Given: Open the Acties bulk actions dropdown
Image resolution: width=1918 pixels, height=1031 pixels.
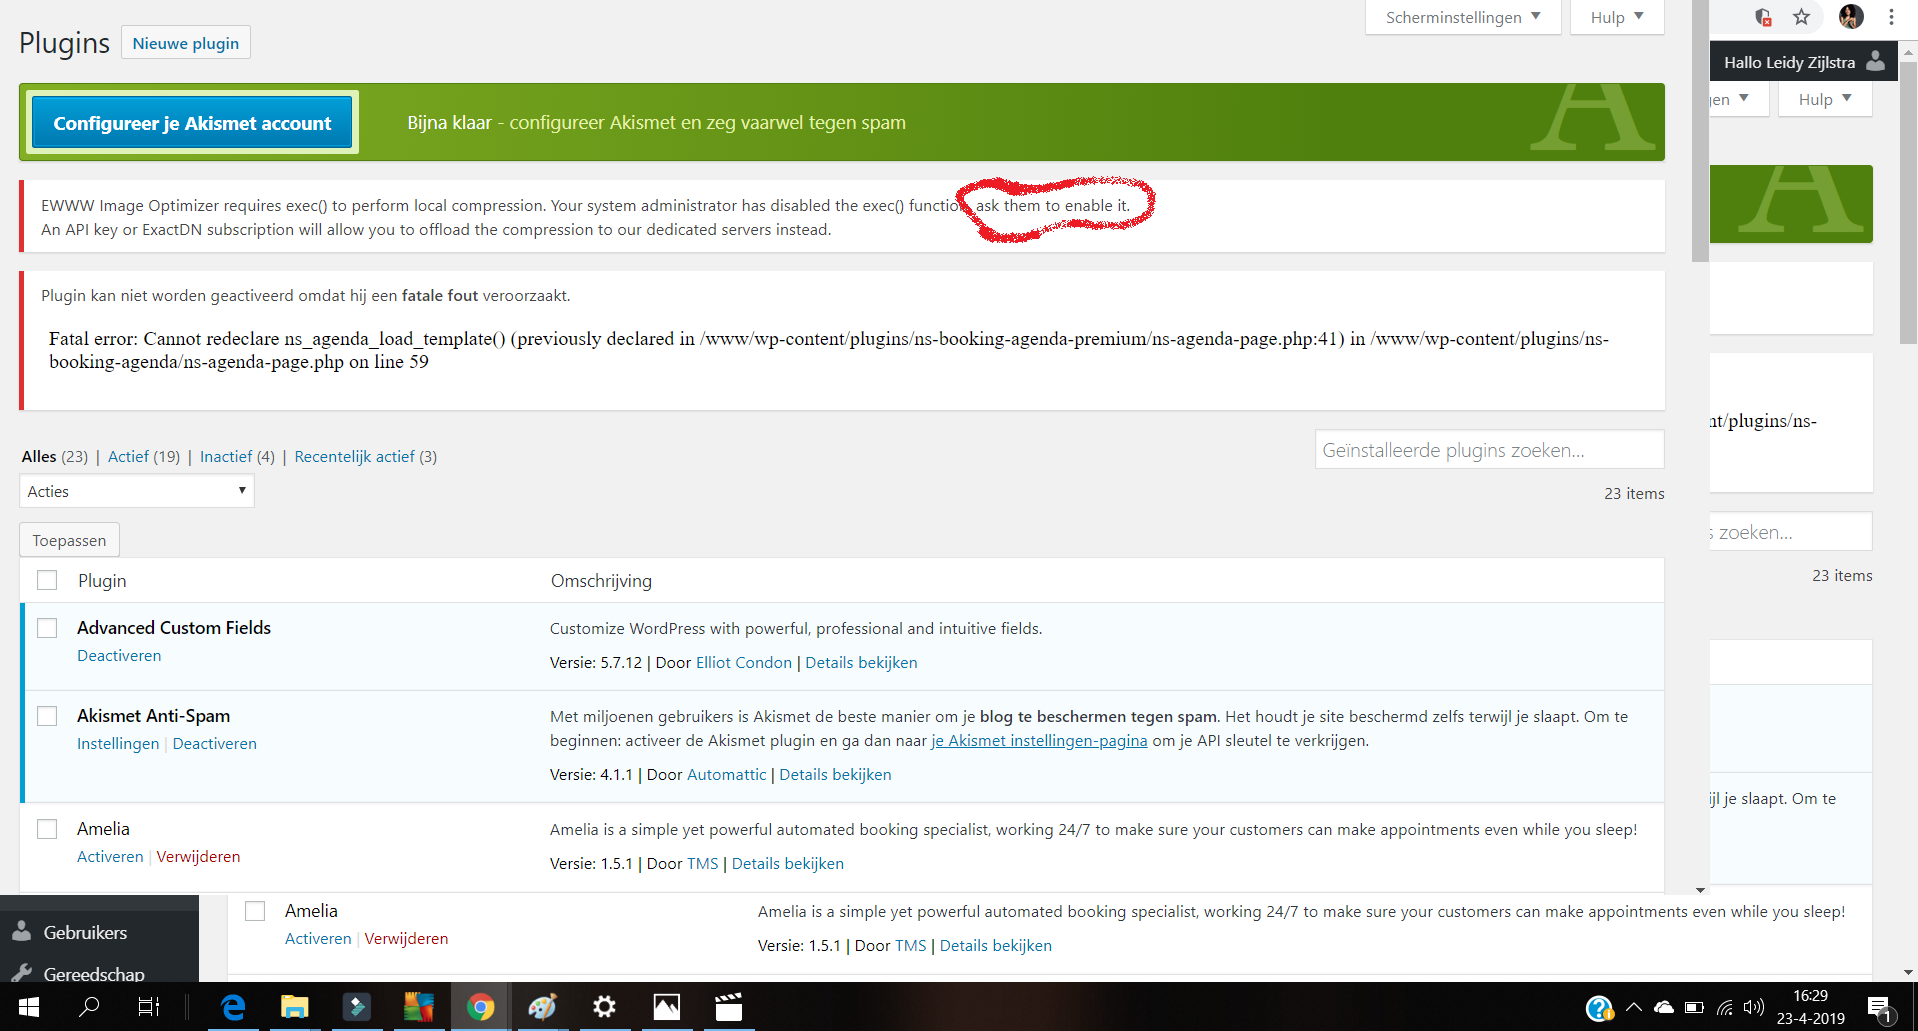Looking at the screenshot, I should point(137,491).
